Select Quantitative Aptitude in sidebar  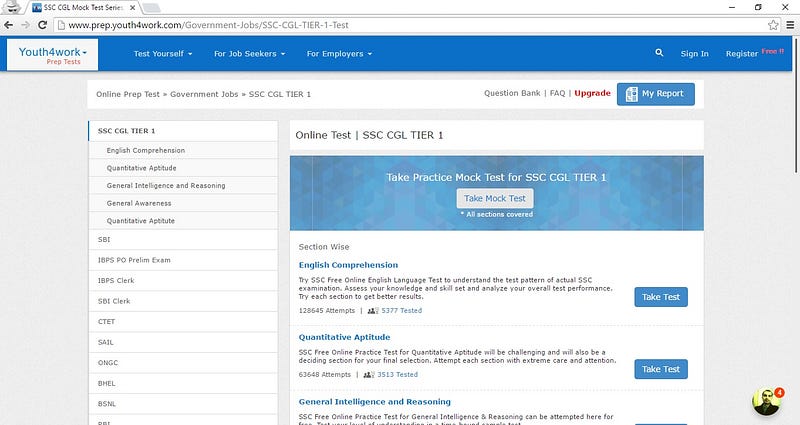click(x=183, y=168)
